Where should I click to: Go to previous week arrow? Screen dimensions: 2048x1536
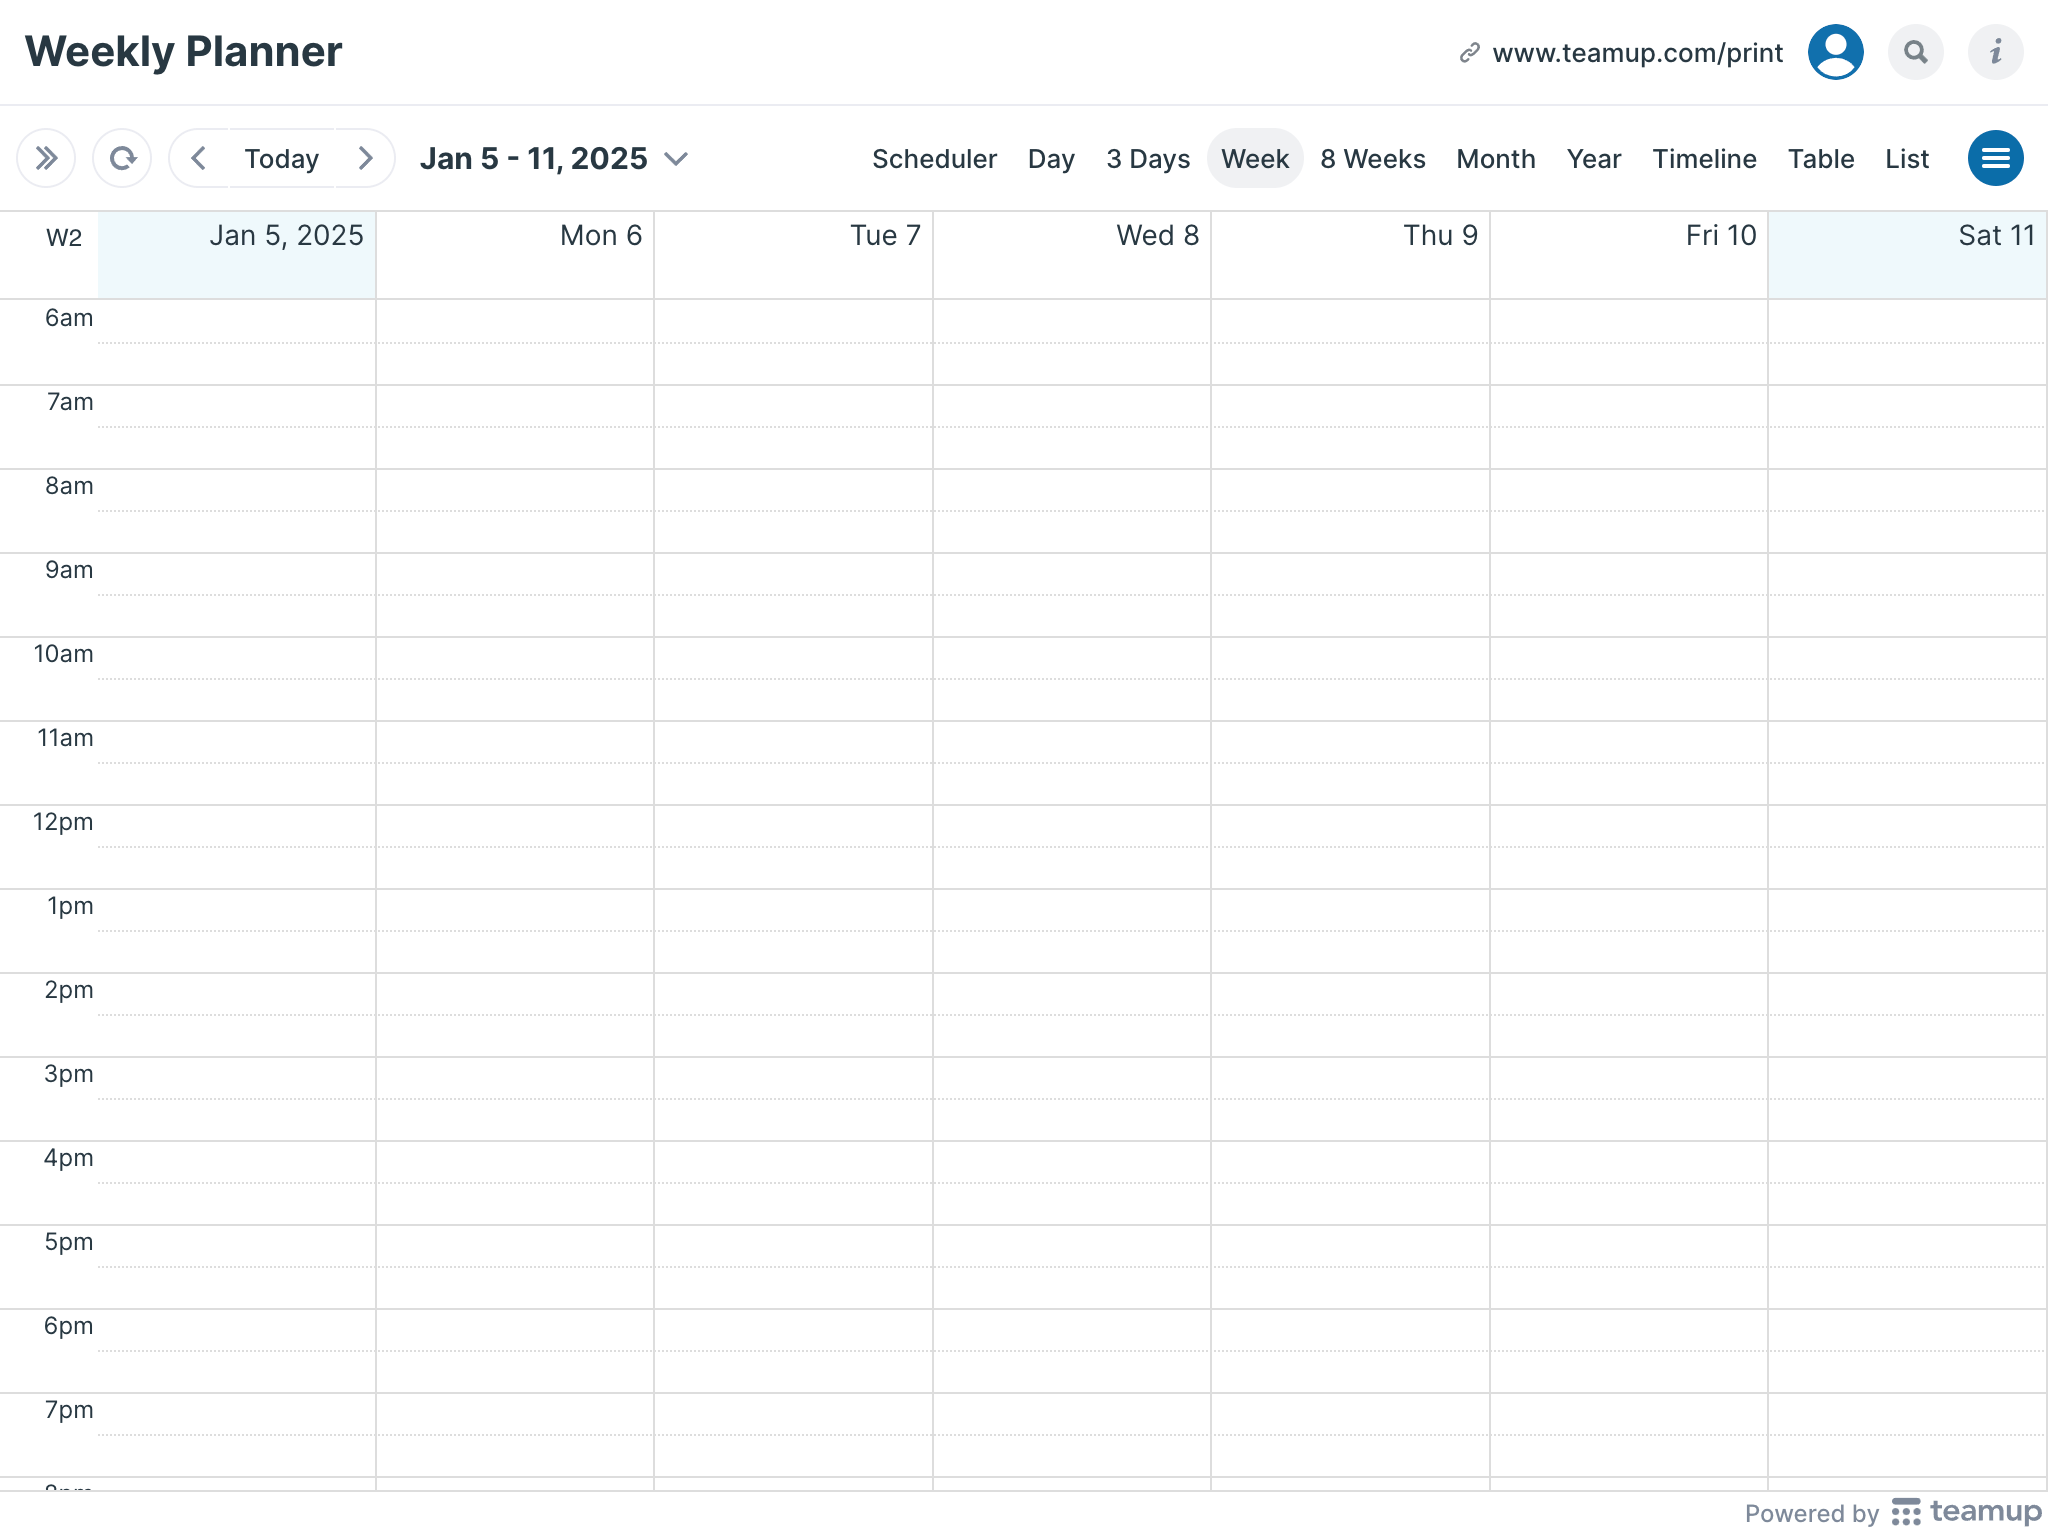[x=199, y=158]
